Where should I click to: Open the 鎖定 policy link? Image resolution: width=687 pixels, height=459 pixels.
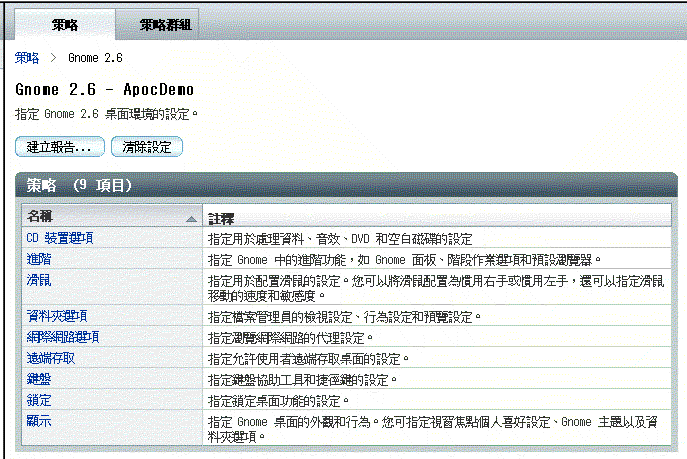pos(39,400)
